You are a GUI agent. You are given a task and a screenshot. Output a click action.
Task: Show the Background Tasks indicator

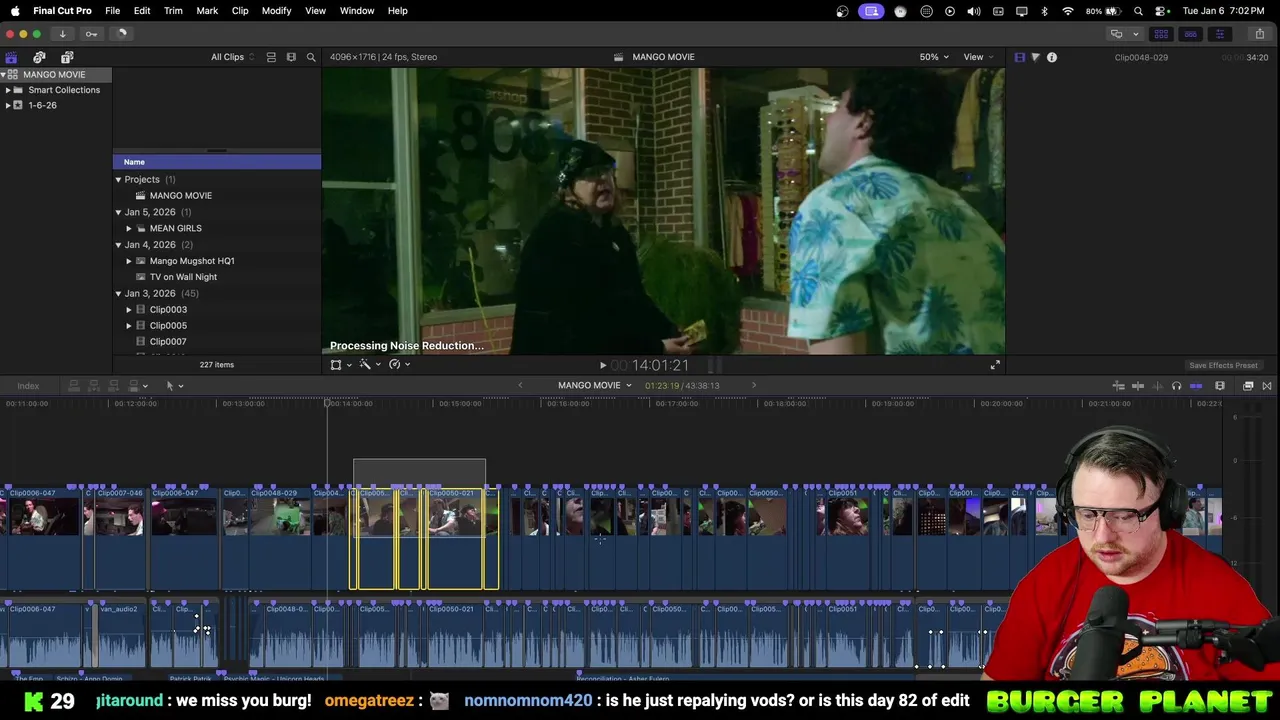[121, 34]
